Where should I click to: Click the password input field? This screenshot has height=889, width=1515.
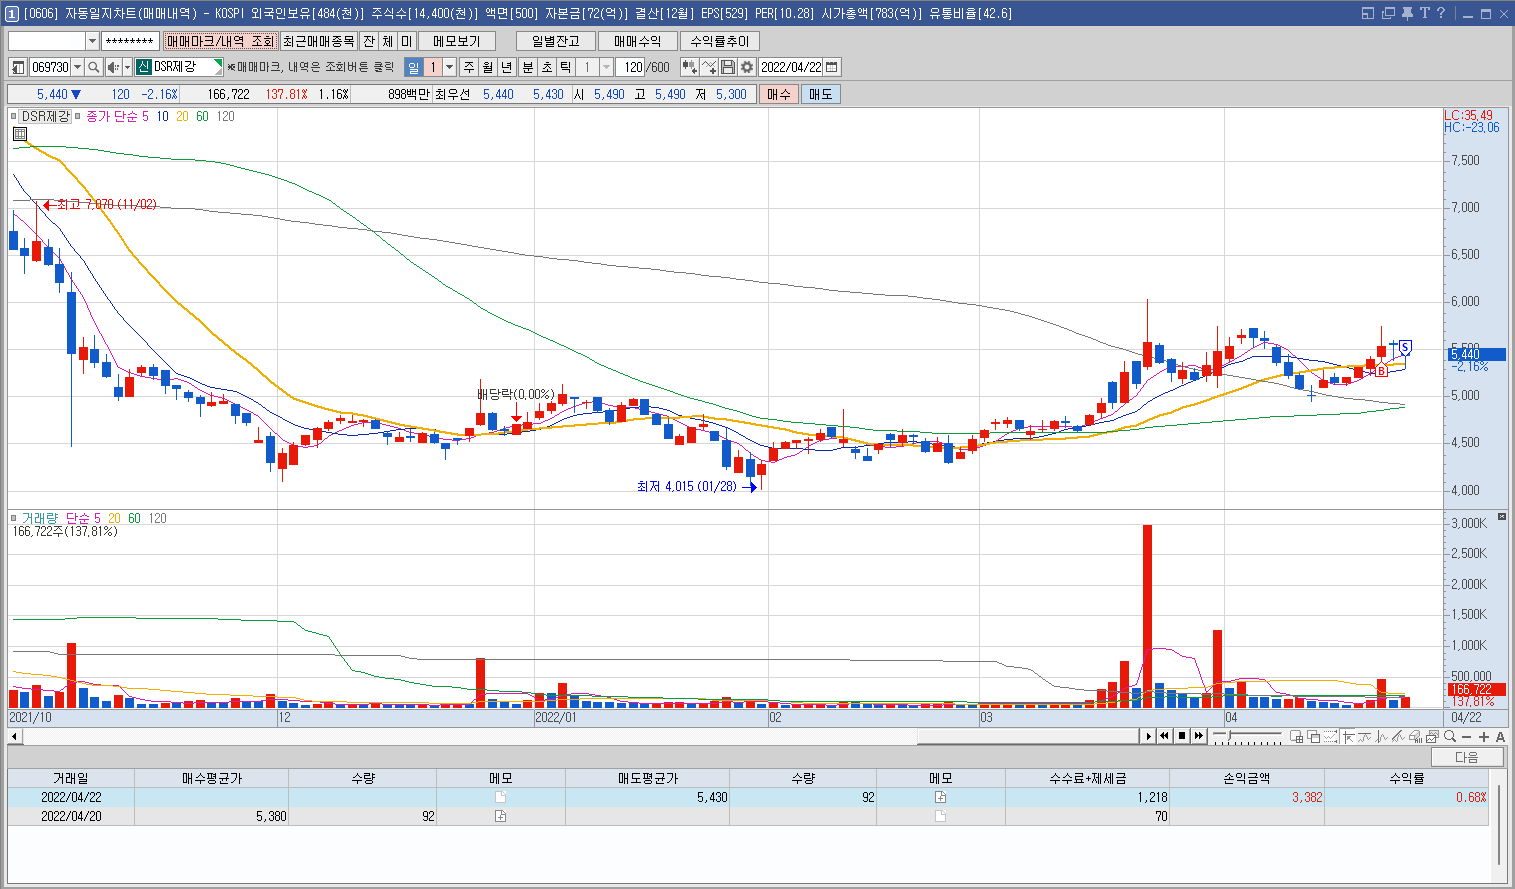130,41
